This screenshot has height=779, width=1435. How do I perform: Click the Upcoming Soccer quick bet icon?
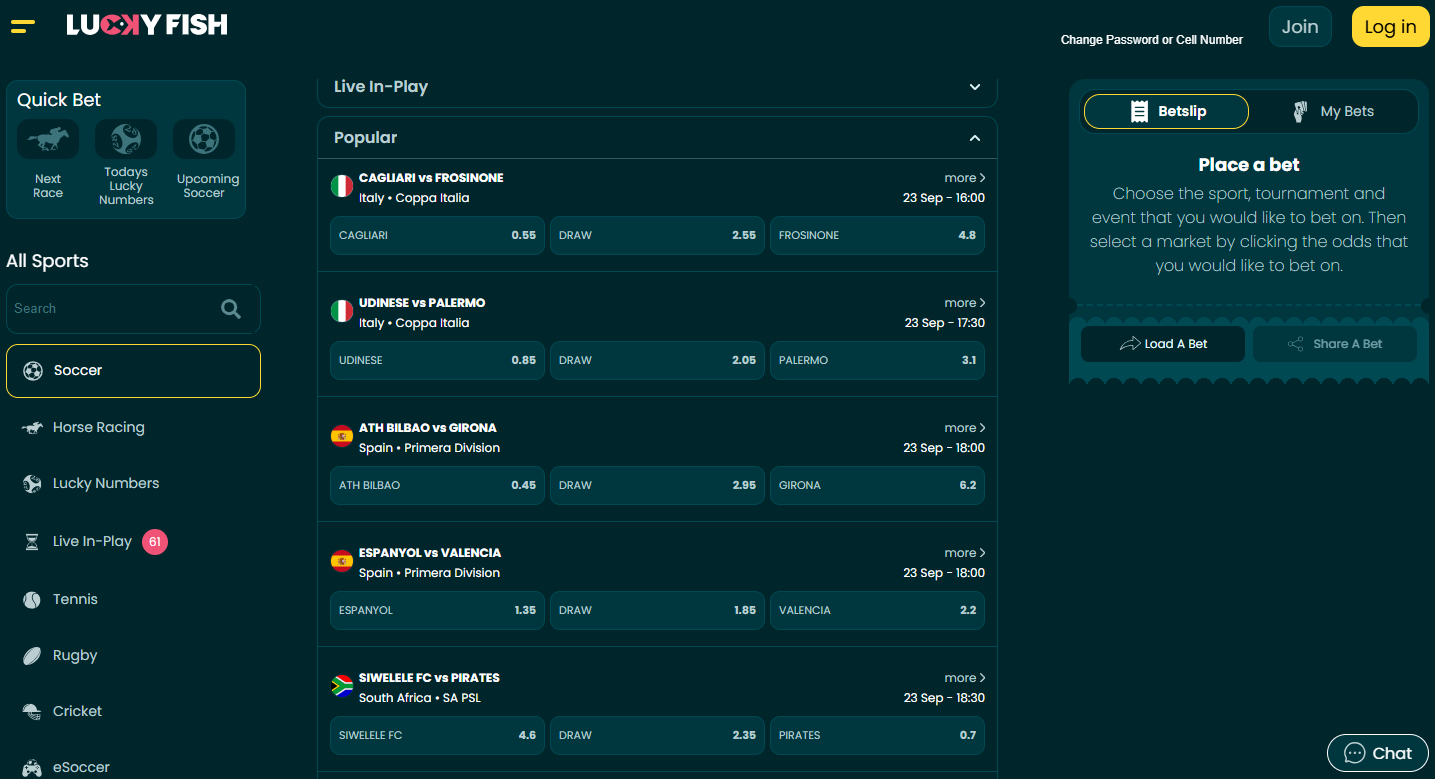pyautogui.click(x=204, y=139)
